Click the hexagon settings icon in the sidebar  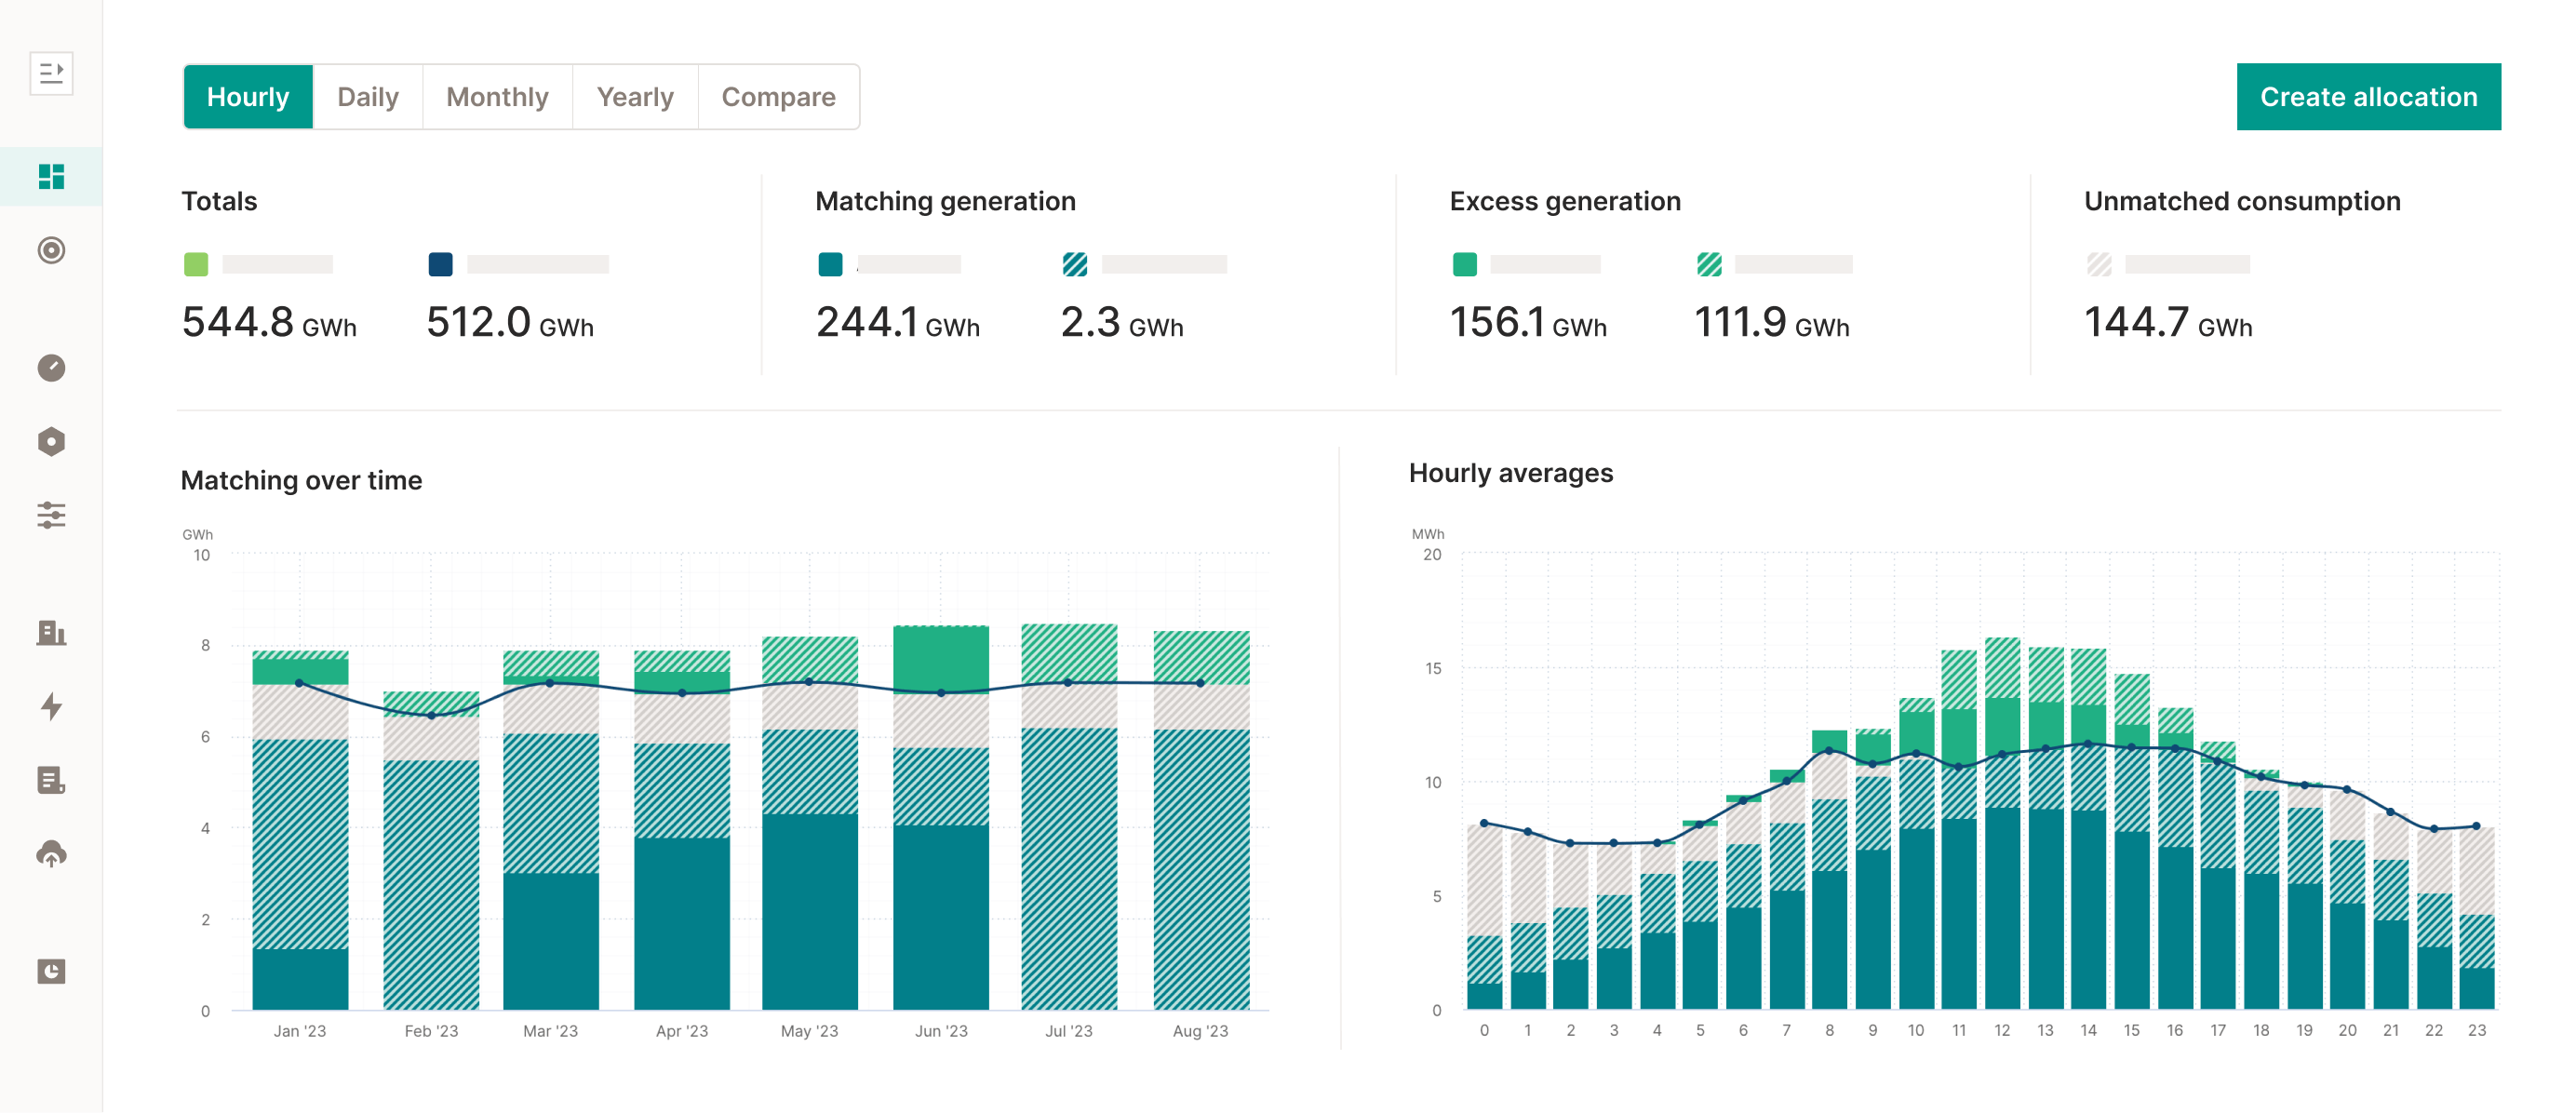(50, 441)
